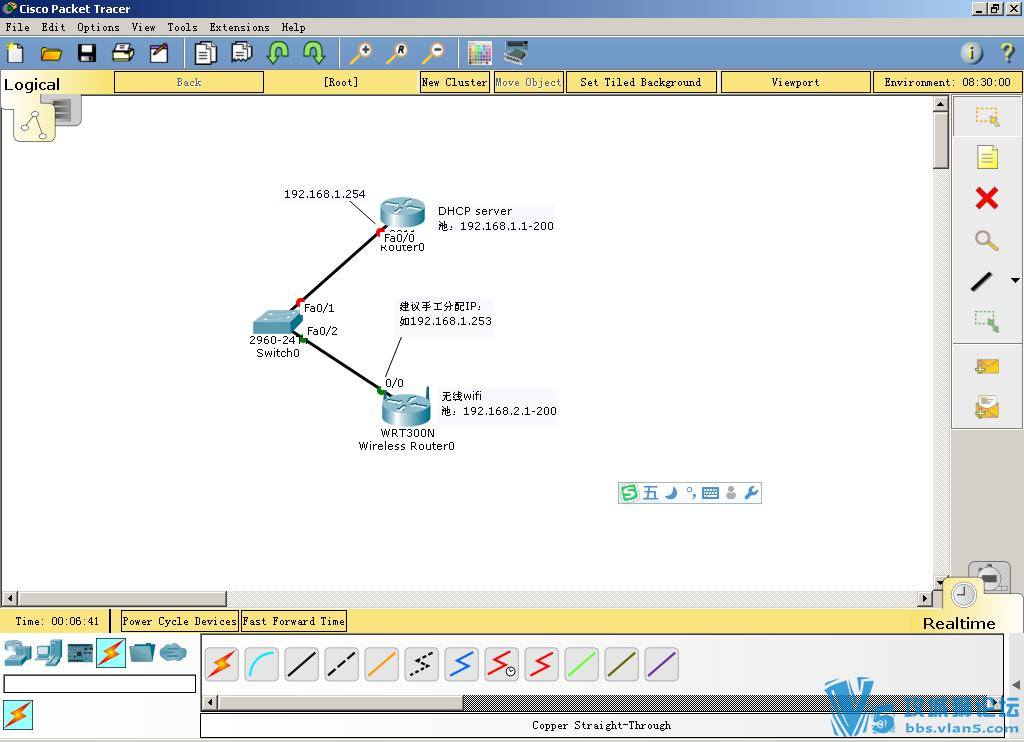Activate the Select tool in the right panel
This screenshot has width=1024, height=742.
click(986, 116)
